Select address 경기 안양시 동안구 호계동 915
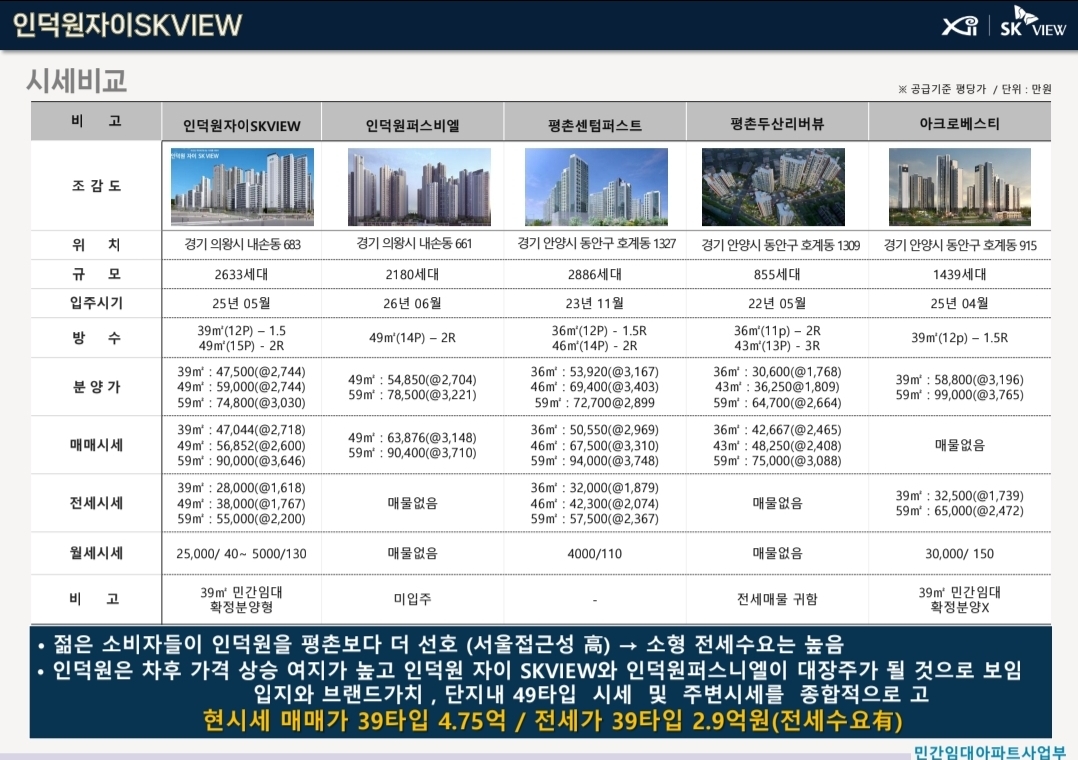Screen dimensions: 1078x760 tap(960, 245)
